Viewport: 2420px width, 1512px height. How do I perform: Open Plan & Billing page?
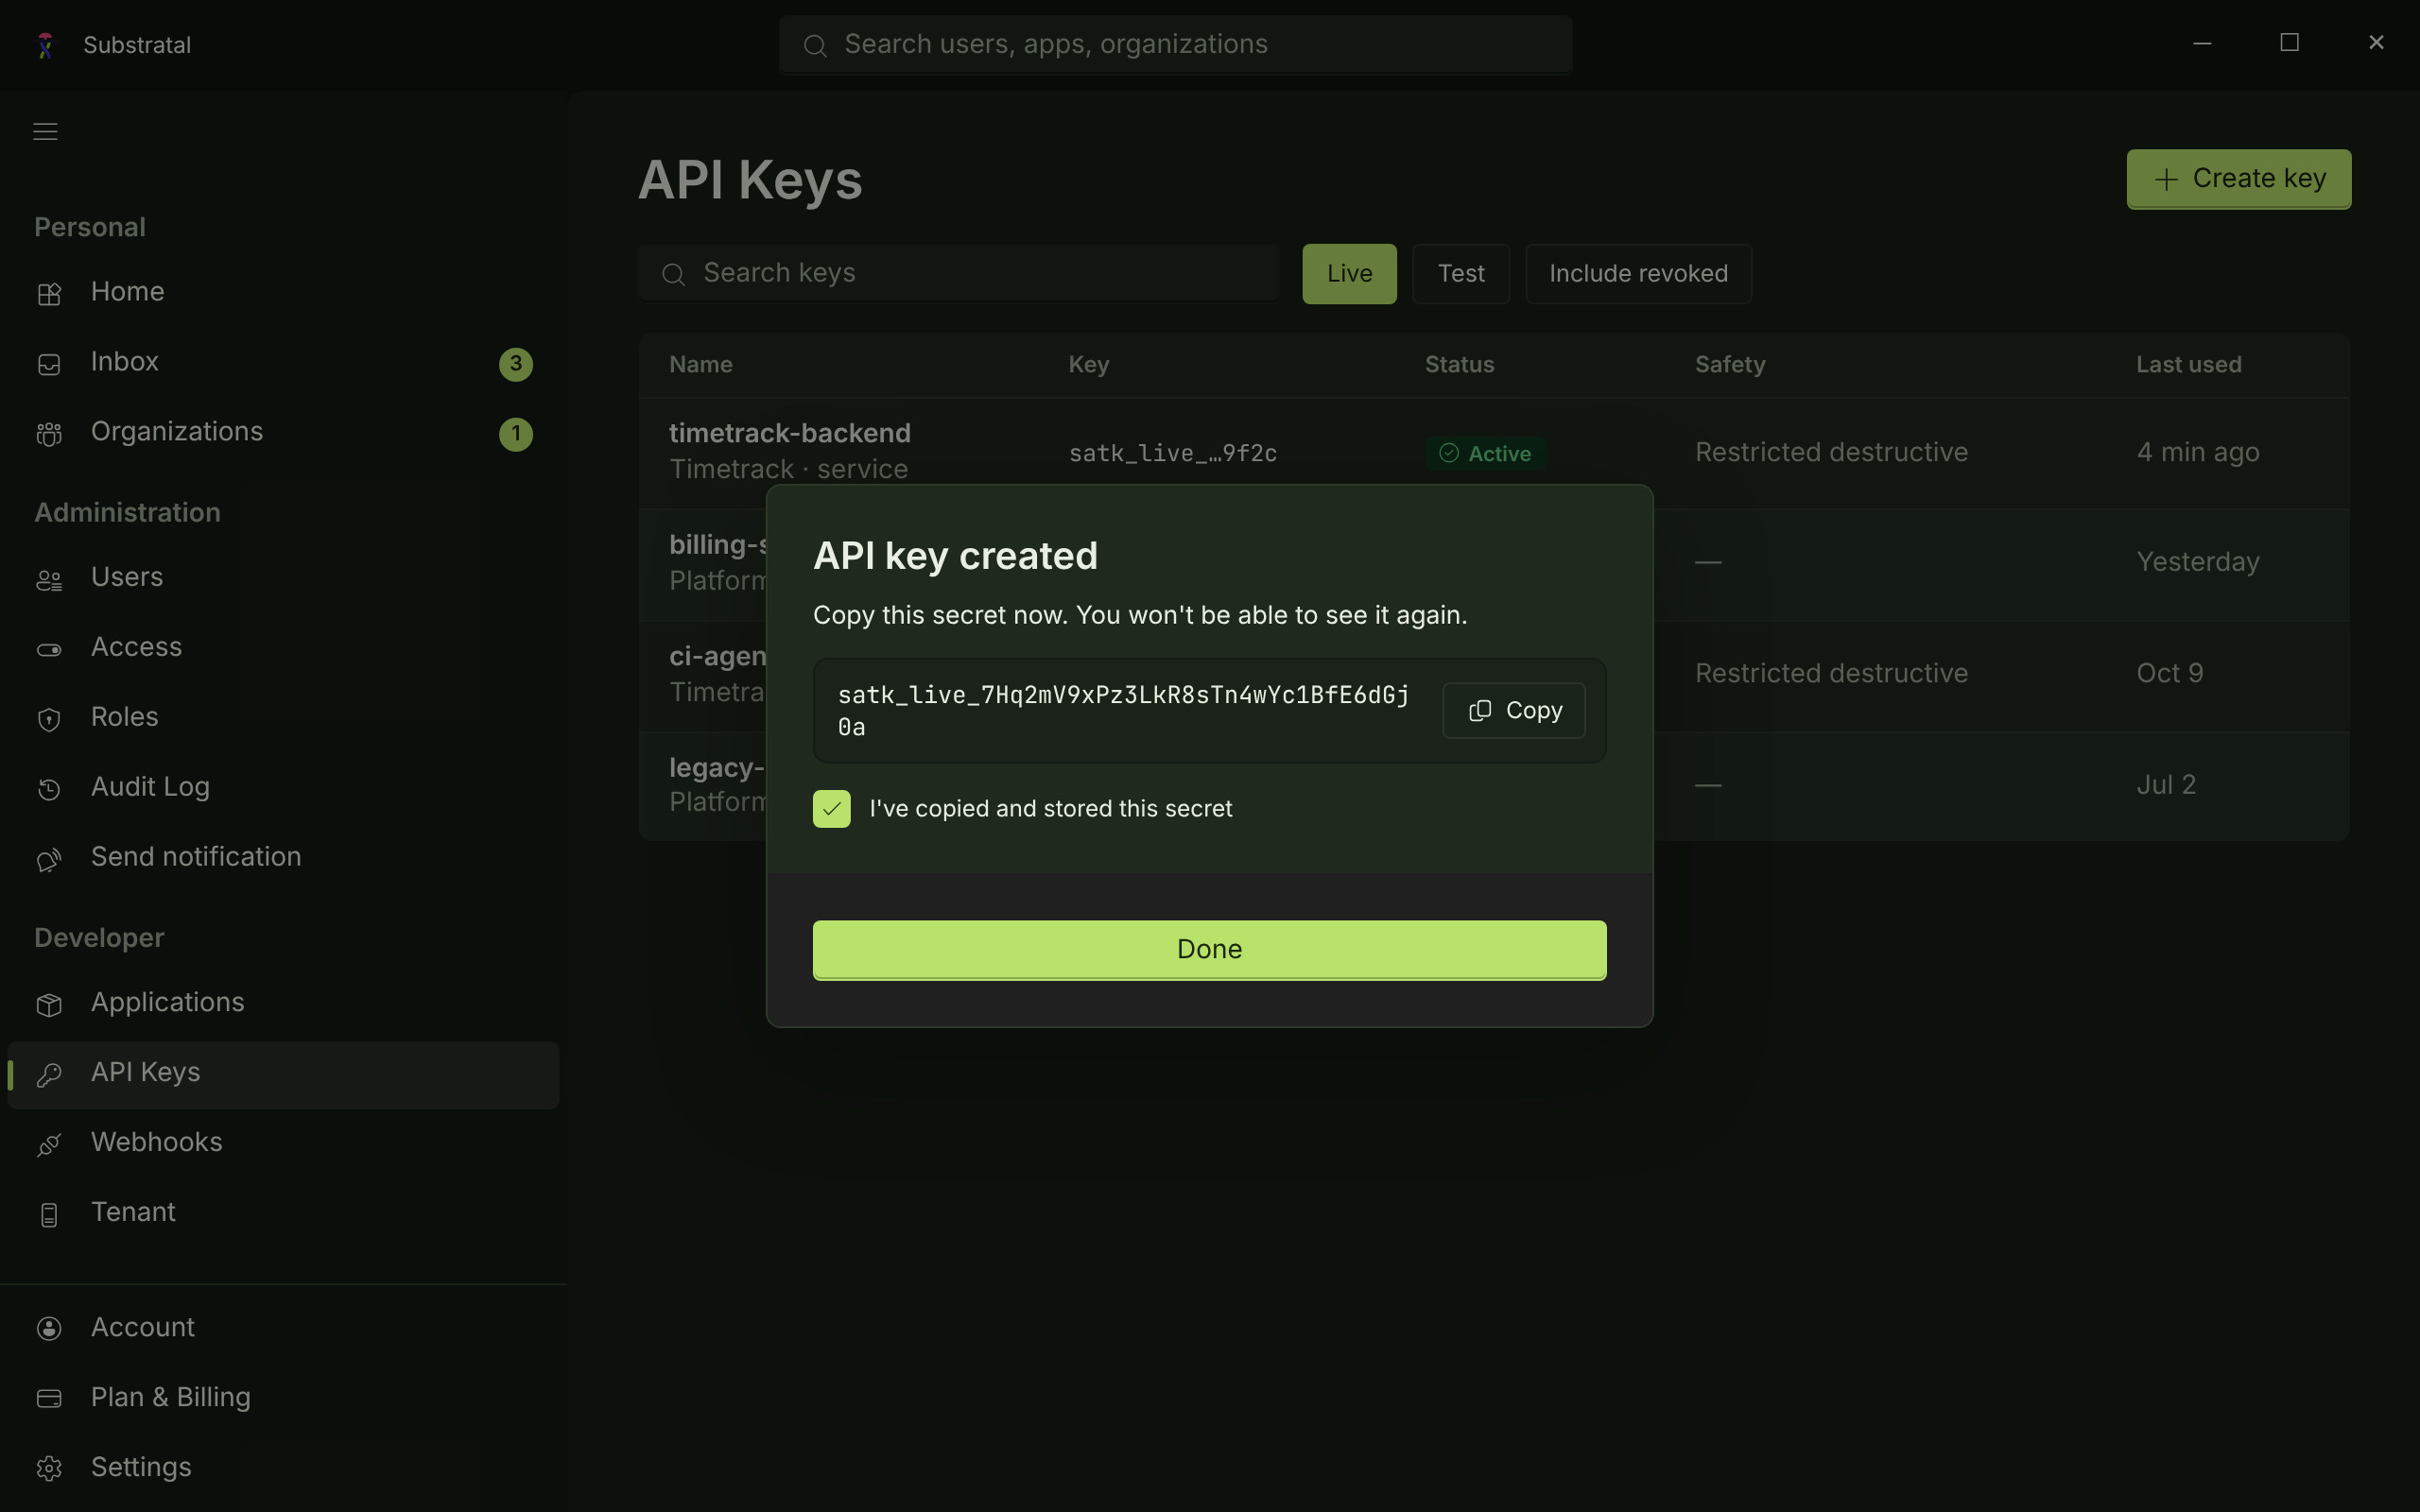pyautogui.click(x=283, y=1398)
